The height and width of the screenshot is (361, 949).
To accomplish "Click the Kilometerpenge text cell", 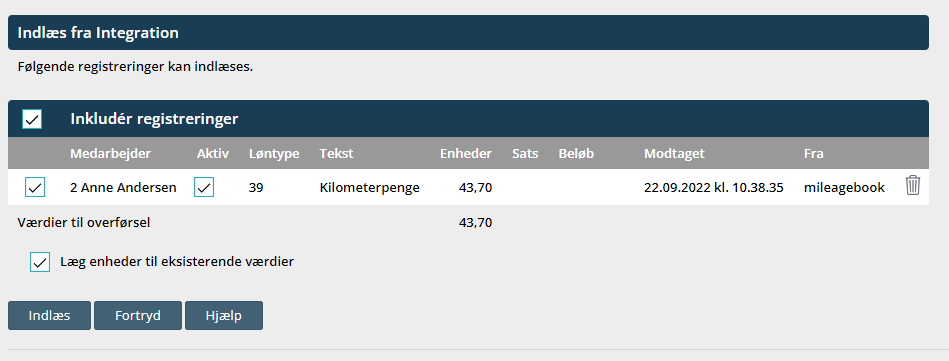I will click(370, 188).
